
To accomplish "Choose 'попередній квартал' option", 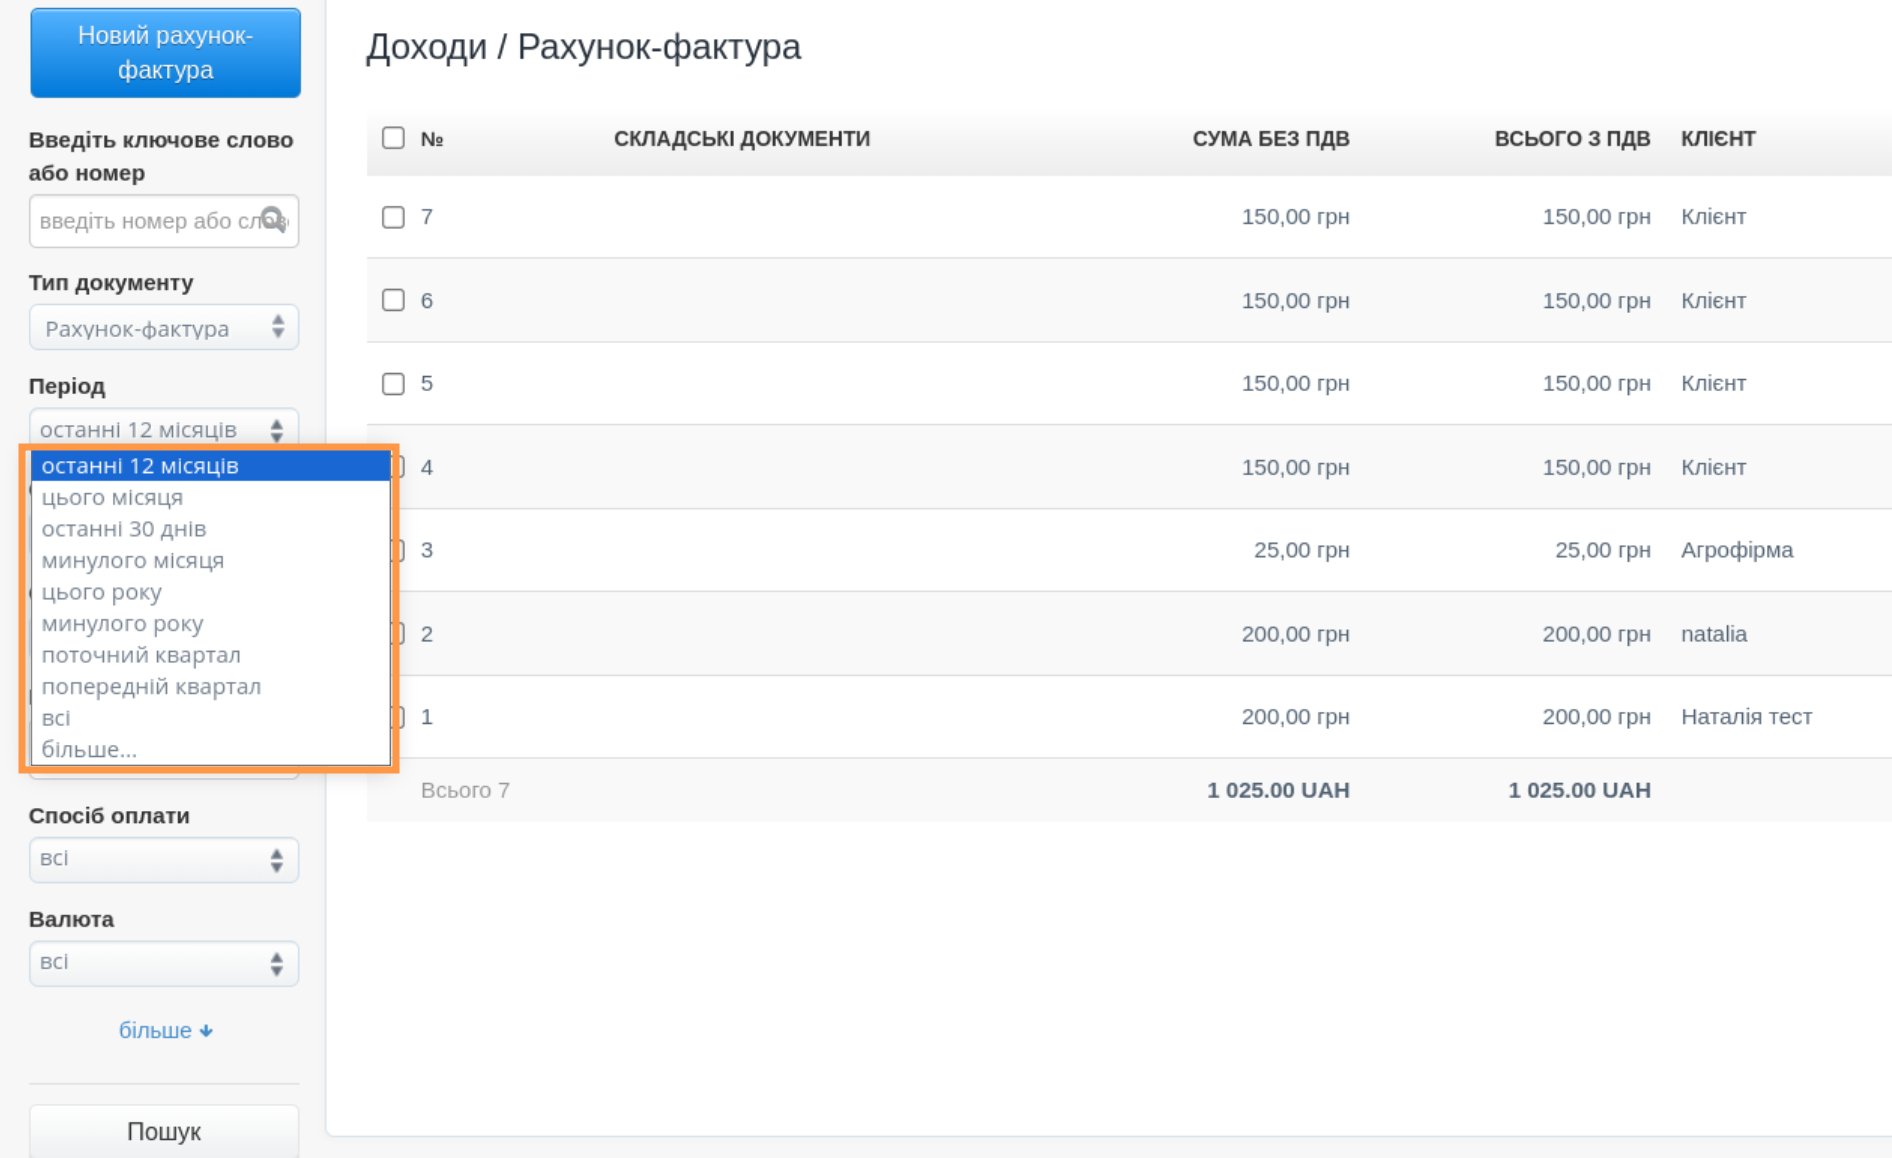I will [151, 687].
